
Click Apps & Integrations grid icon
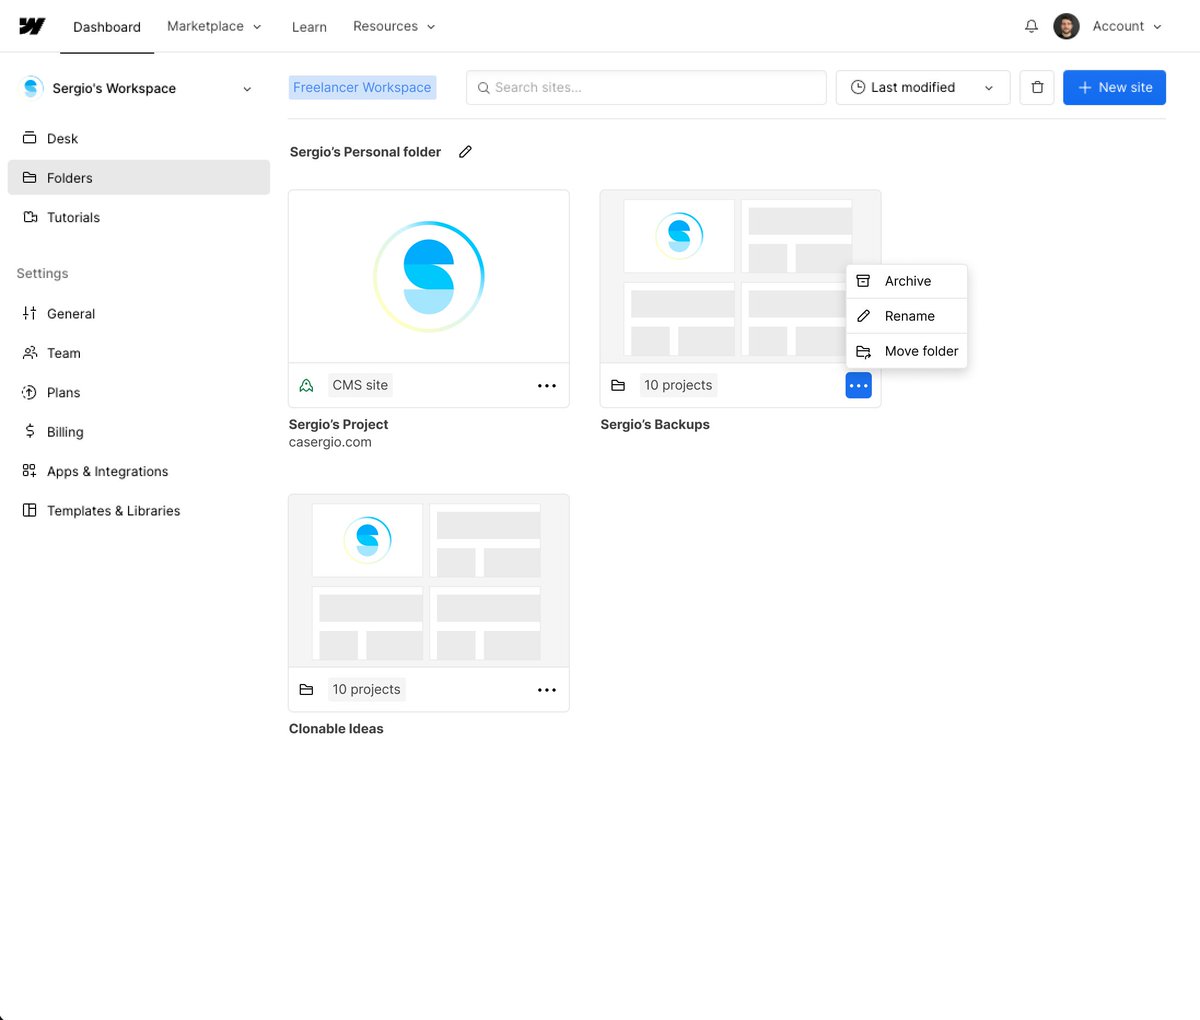(x=29, y=471)
